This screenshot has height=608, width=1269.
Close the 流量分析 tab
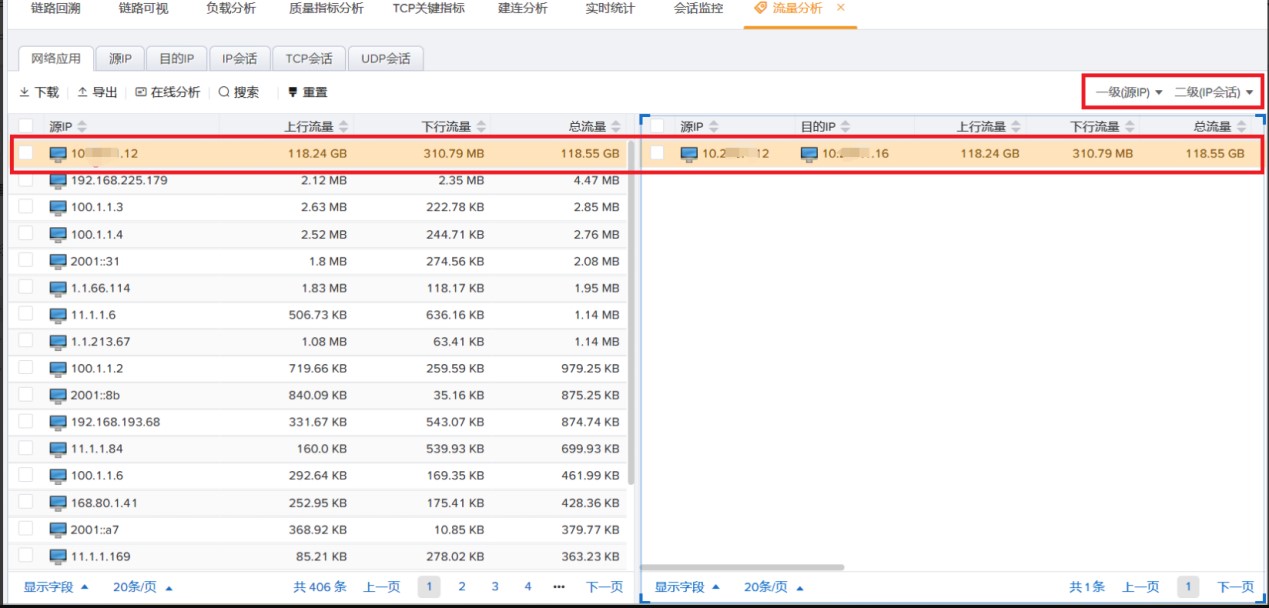(840, 8)
